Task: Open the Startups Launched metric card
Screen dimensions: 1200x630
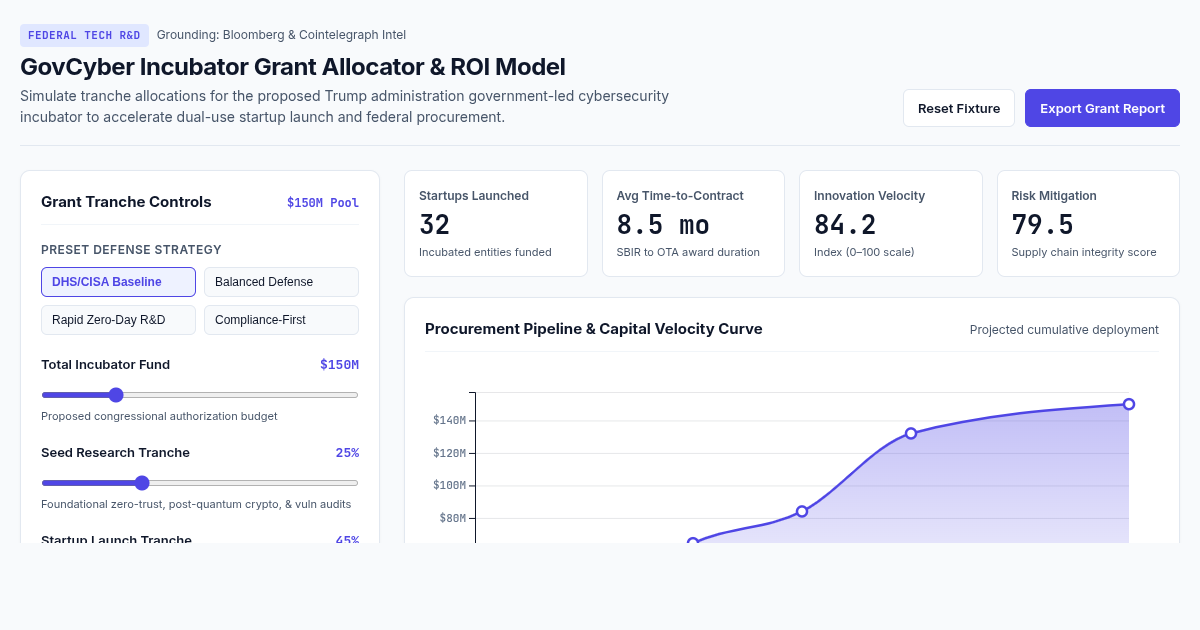Action: point(496,223)
